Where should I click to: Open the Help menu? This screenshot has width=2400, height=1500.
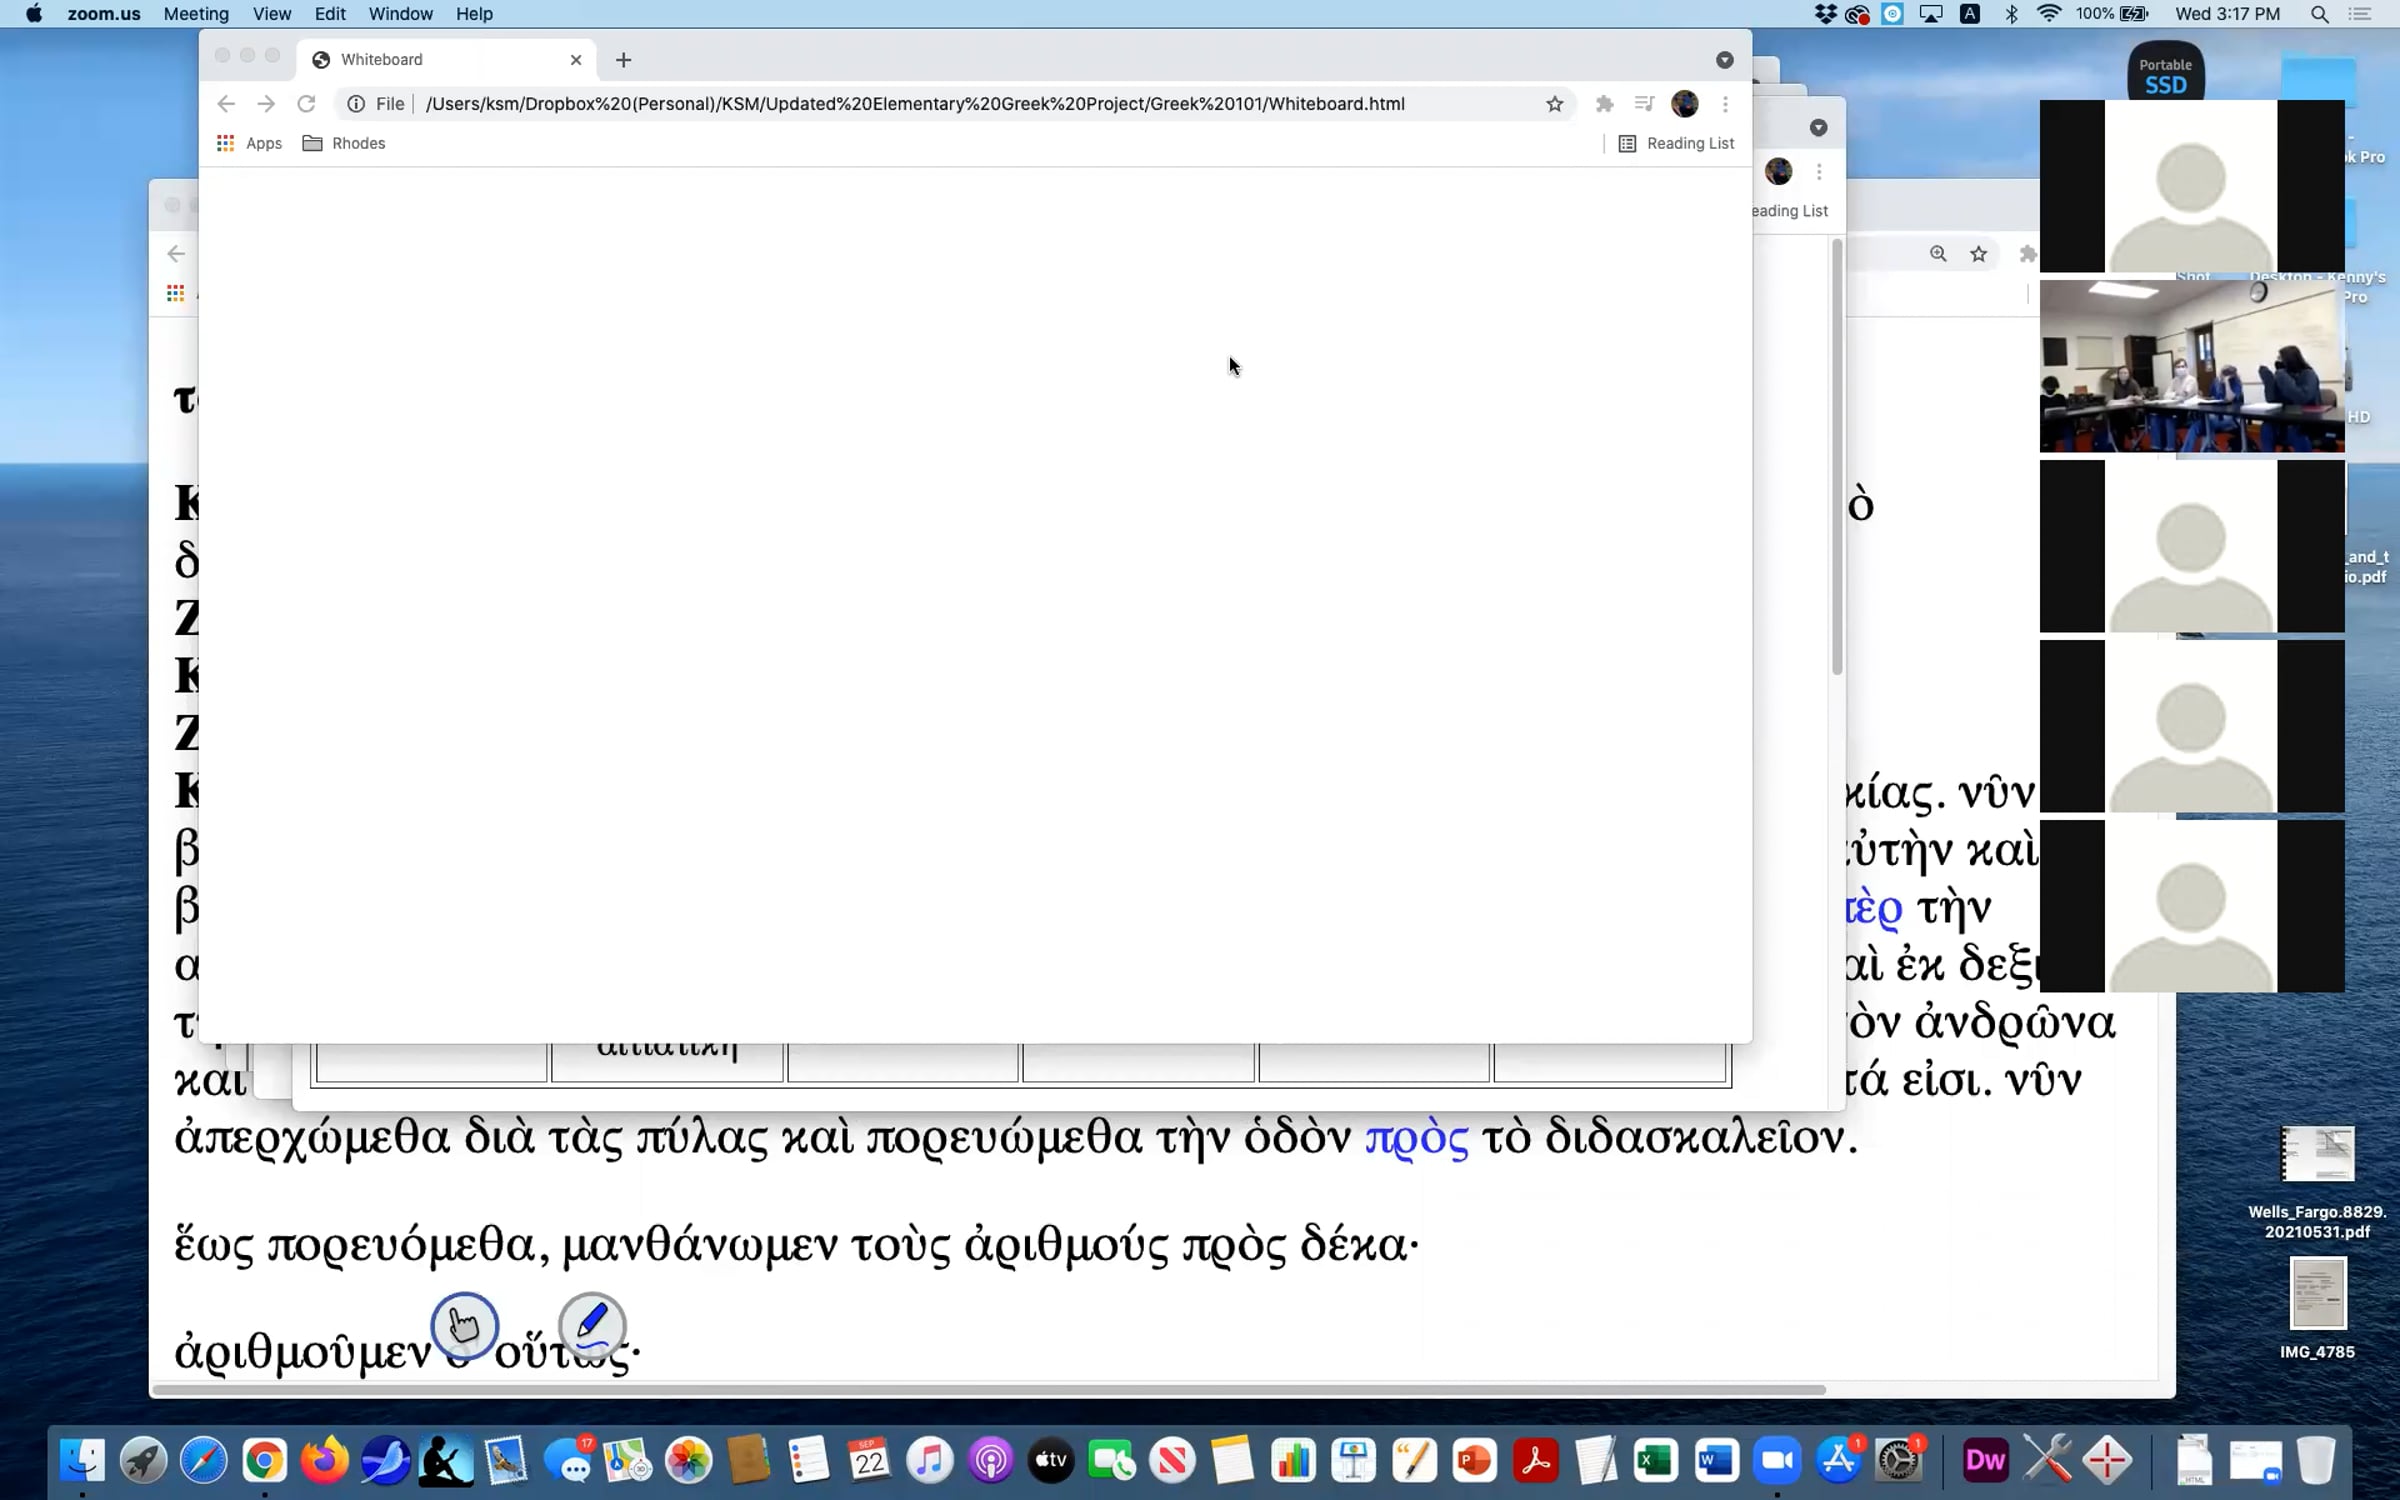(474, 14)
